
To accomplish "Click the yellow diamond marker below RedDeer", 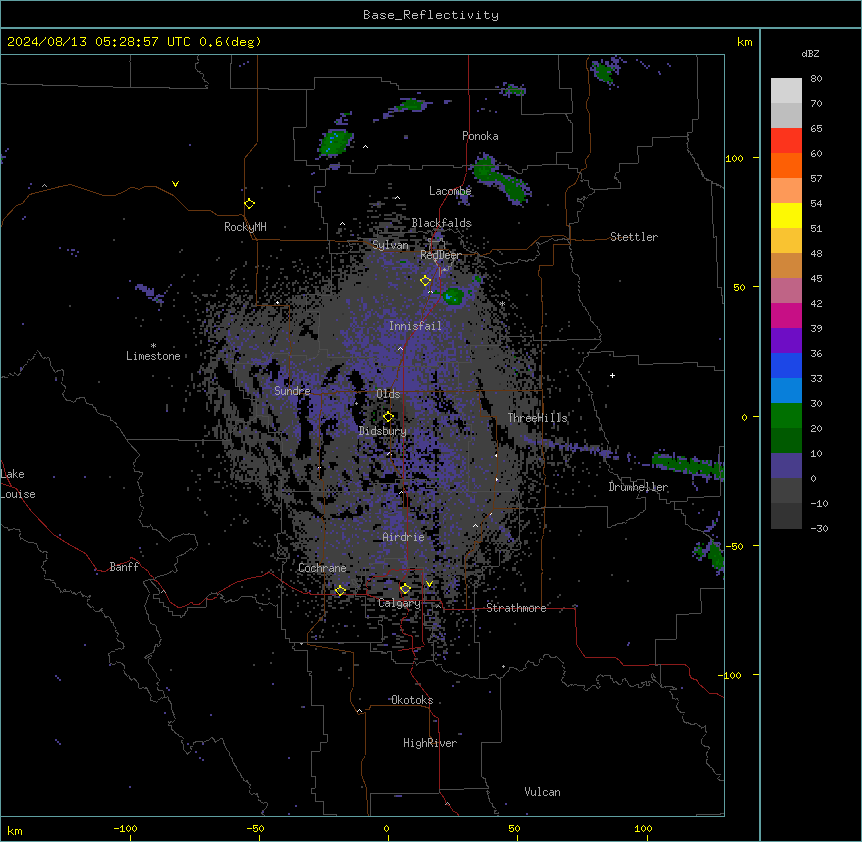I will [425, 281].
